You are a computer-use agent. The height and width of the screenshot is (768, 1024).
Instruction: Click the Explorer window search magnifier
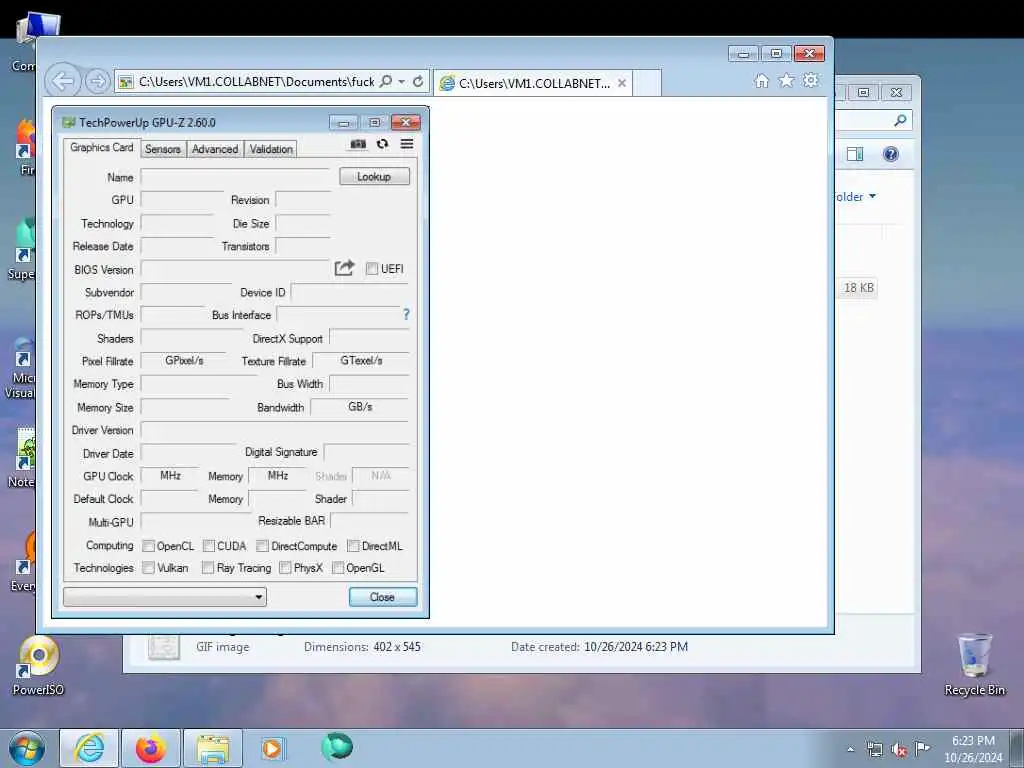901,120
